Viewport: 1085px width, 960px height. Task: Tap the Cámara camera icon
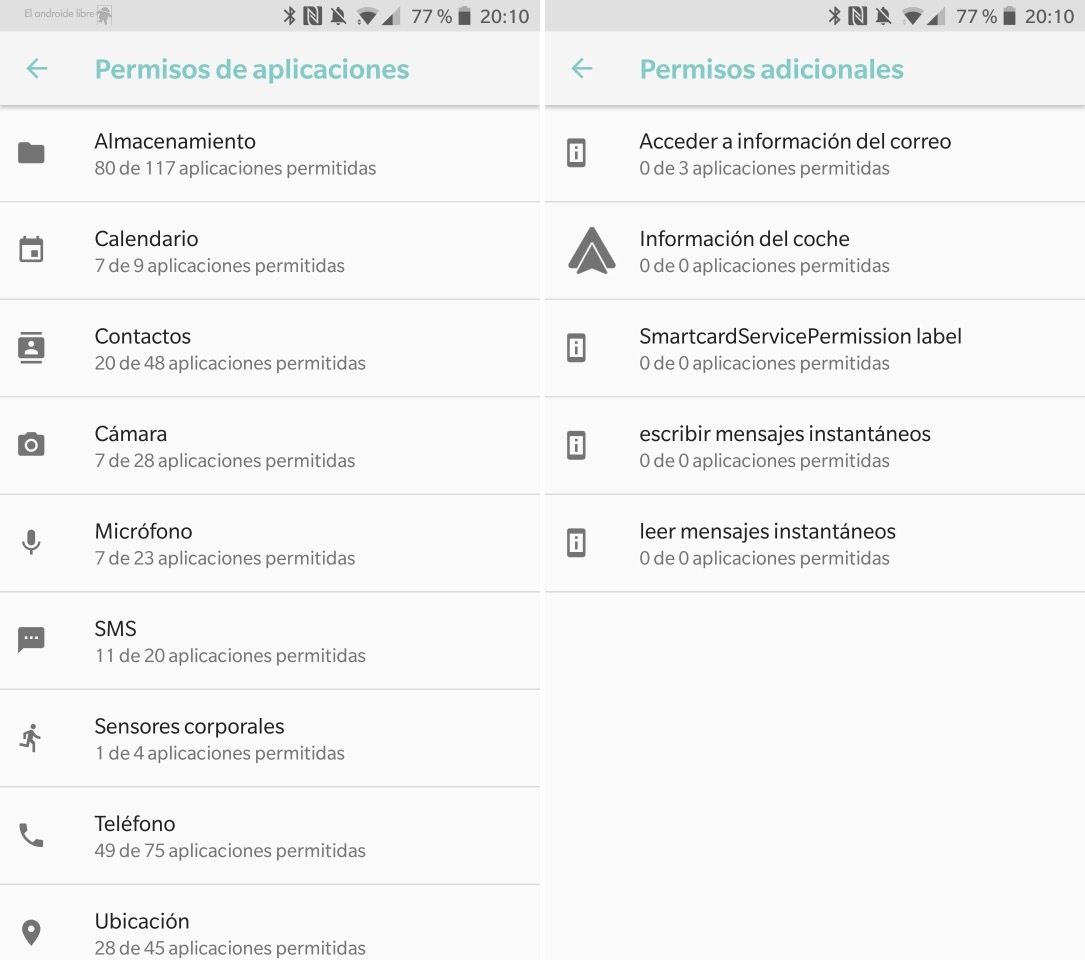32,445
